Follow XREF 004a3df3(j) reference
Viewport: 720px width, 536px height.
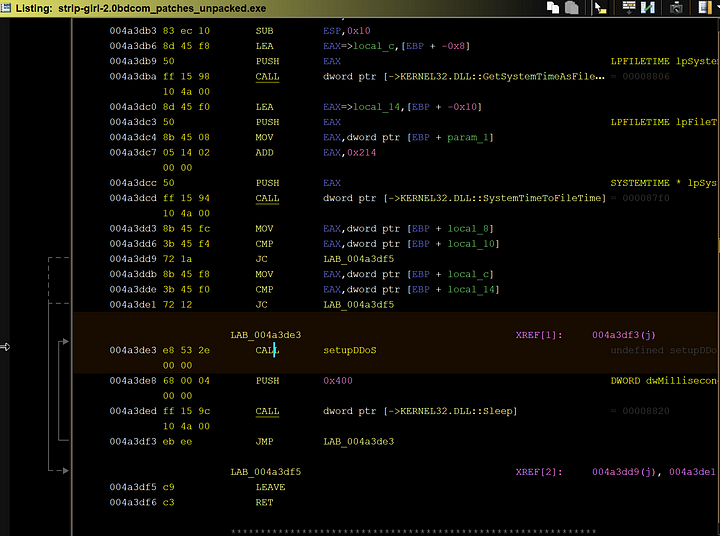click(624, 335)
